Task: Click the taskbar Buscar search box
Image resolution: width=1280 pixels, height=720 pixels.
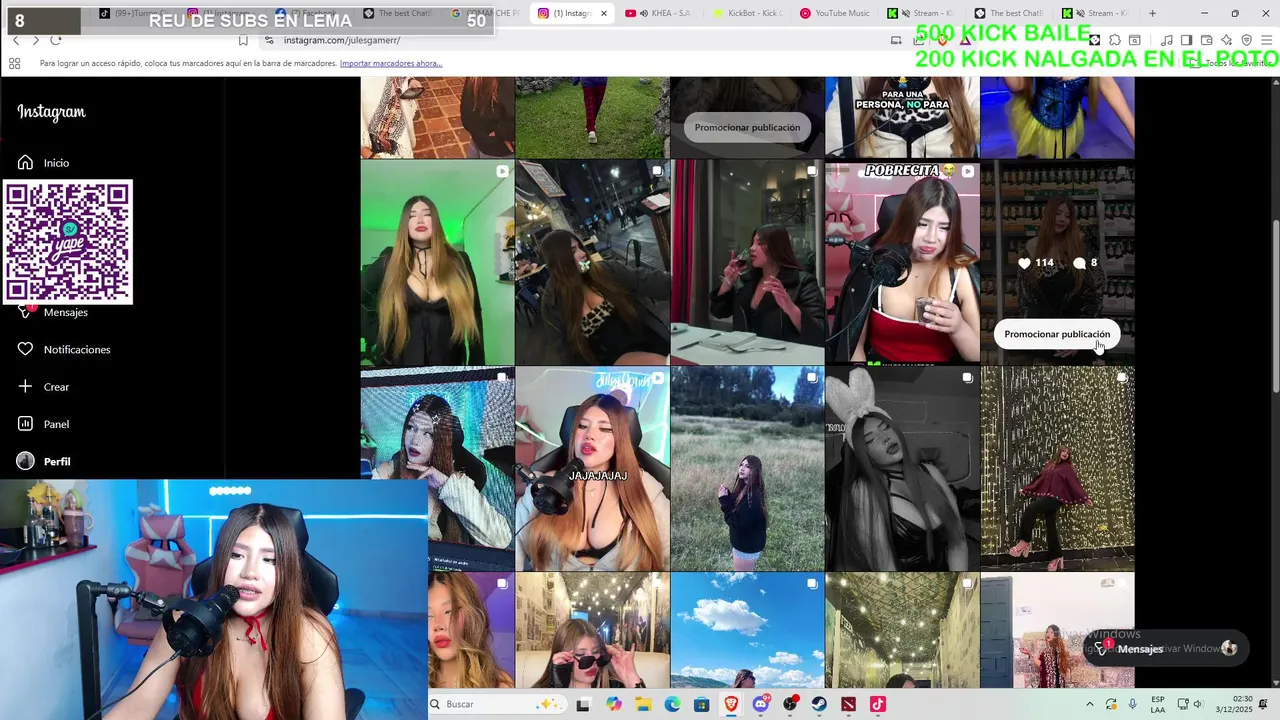Action: [497, 704]
